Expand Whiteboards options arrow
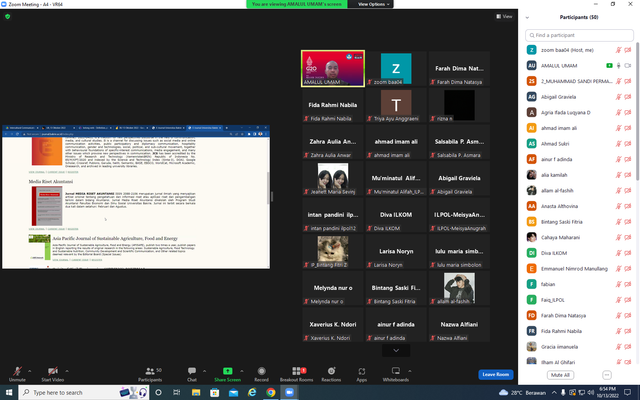640x400 pixels. pyautogui.click(x=409, y=371)
